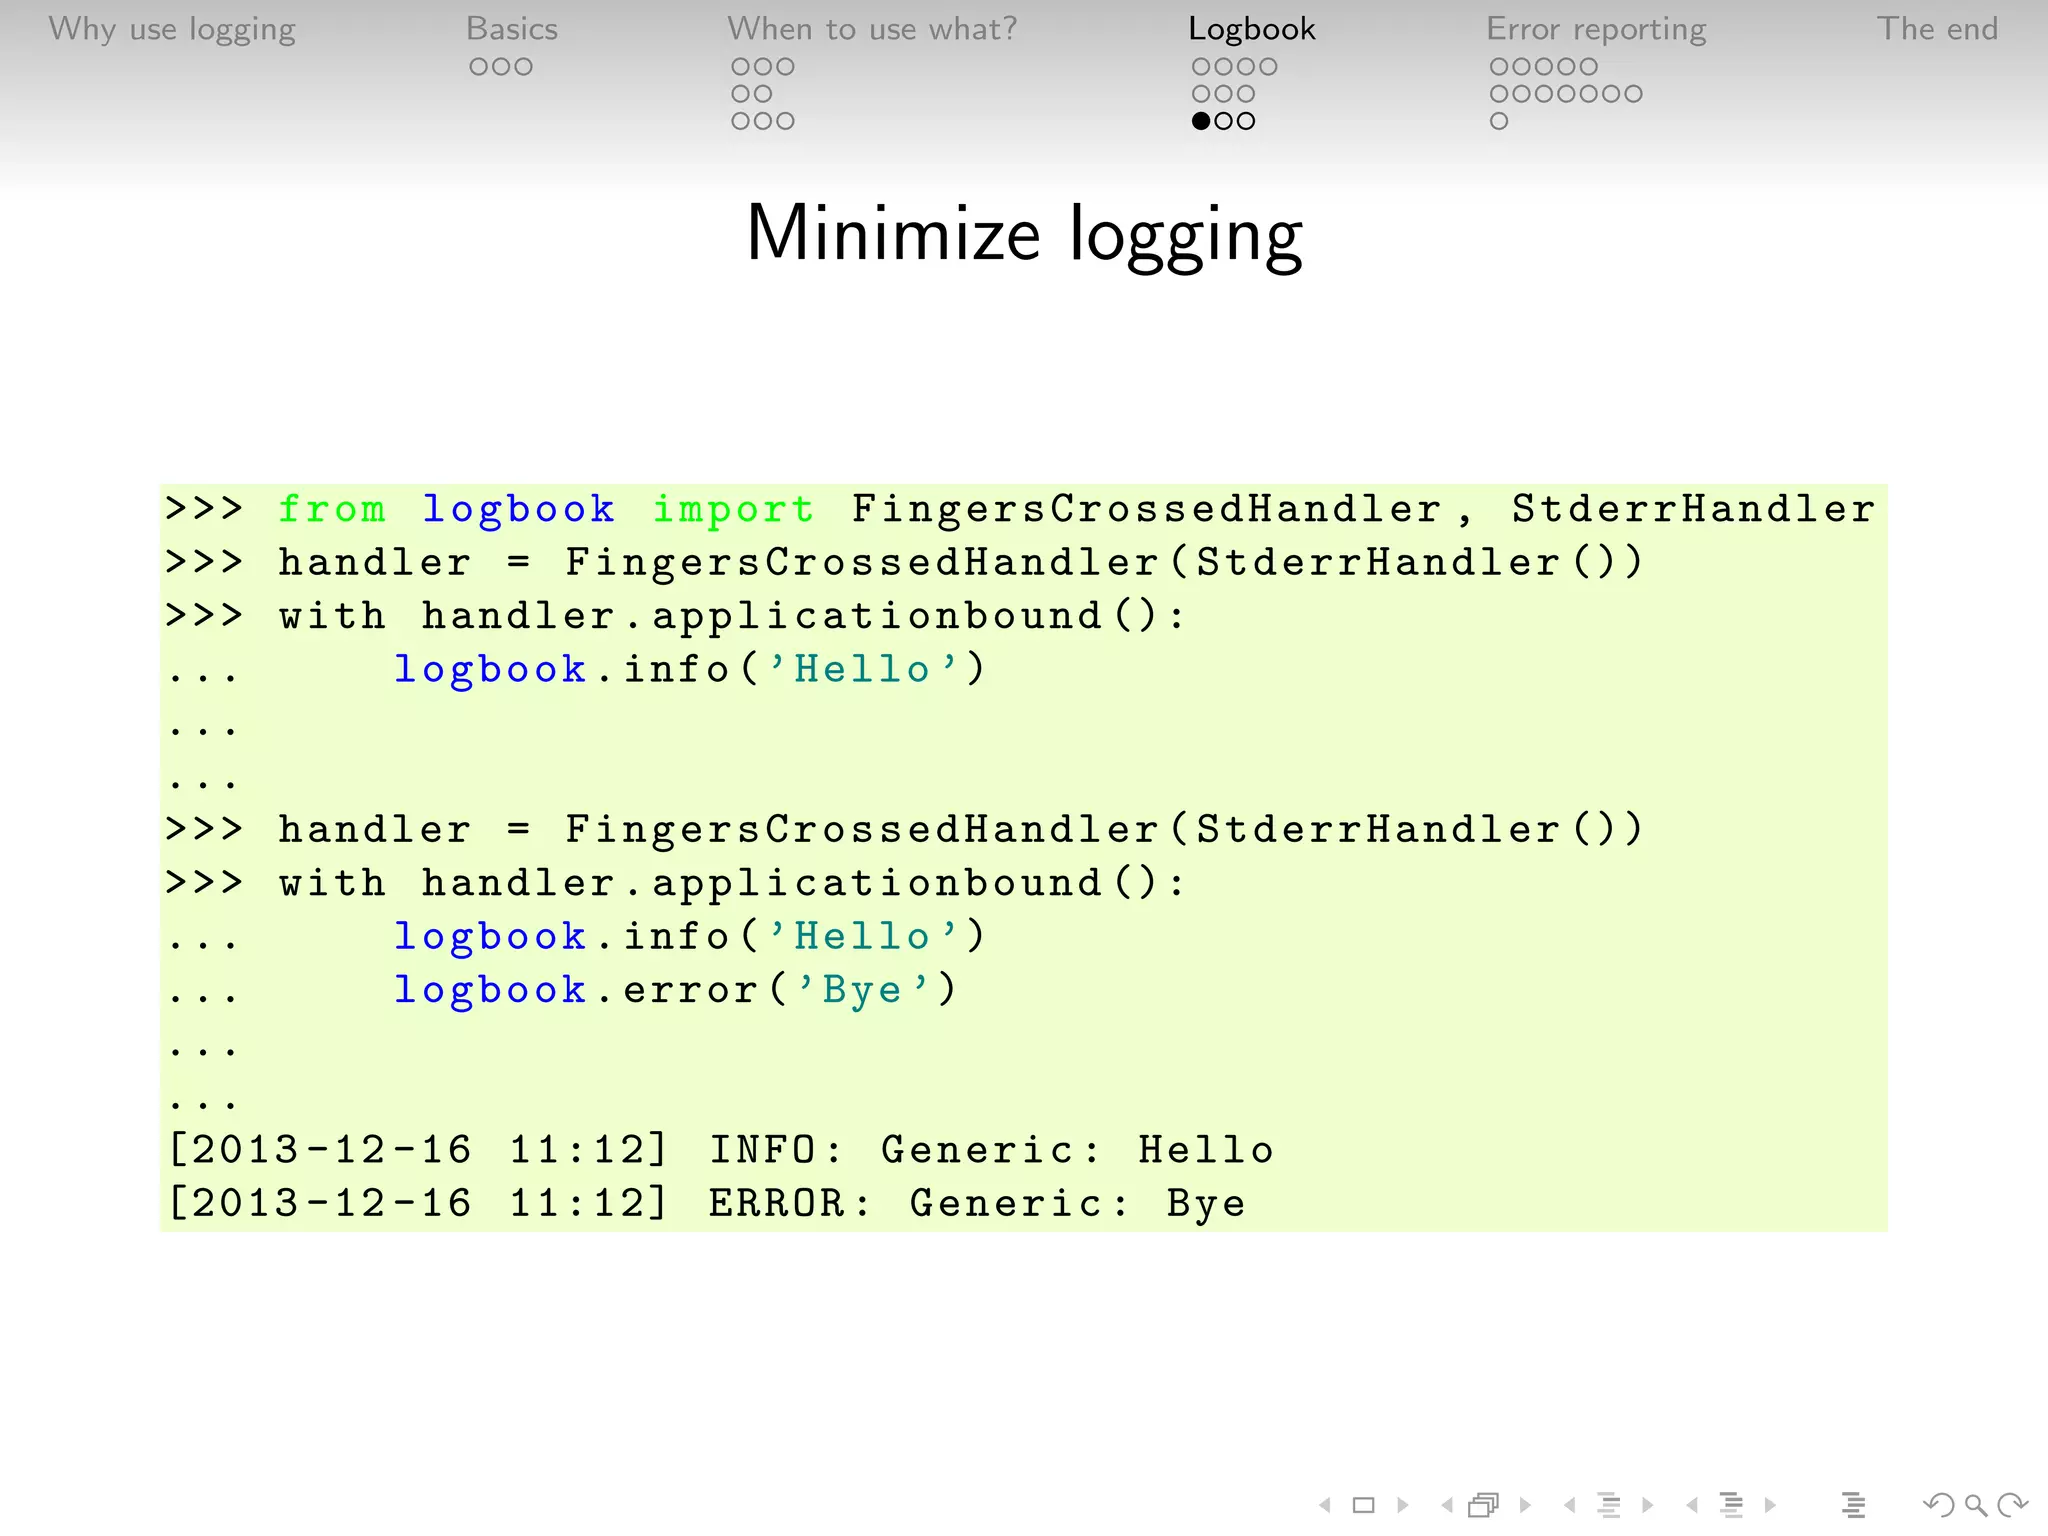Go to the 'Error reporting' section
This screenshot has width=2048, height=1536.
tap(1596, 30)
